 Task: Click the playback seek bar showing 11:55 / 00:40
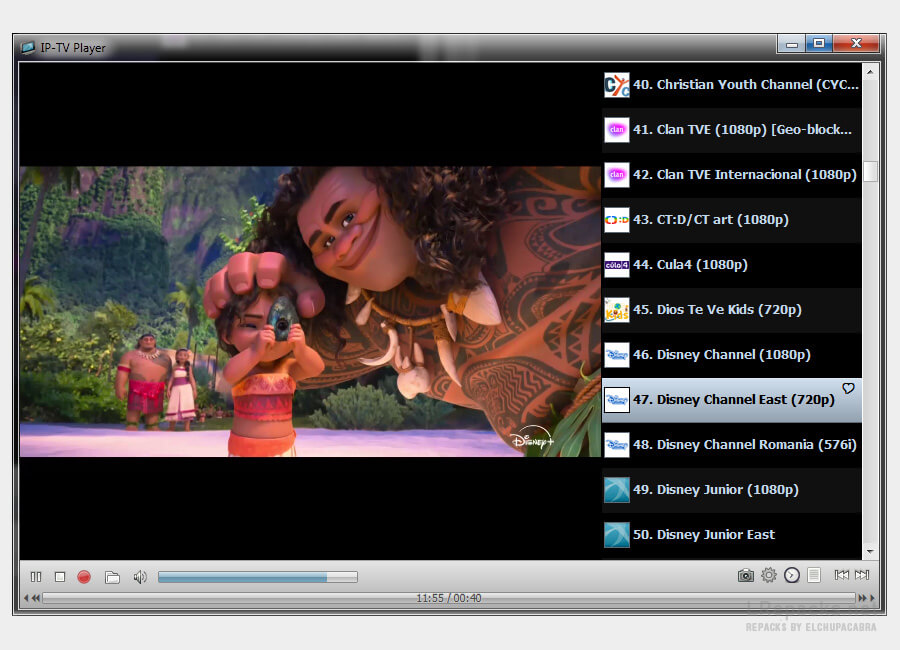[x=449, y=598]
